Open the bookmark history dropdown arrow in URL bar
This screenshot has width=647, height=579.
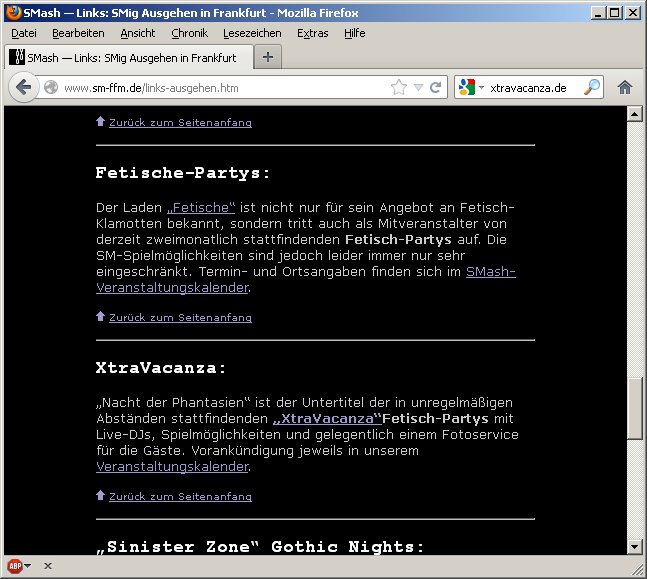418,87
